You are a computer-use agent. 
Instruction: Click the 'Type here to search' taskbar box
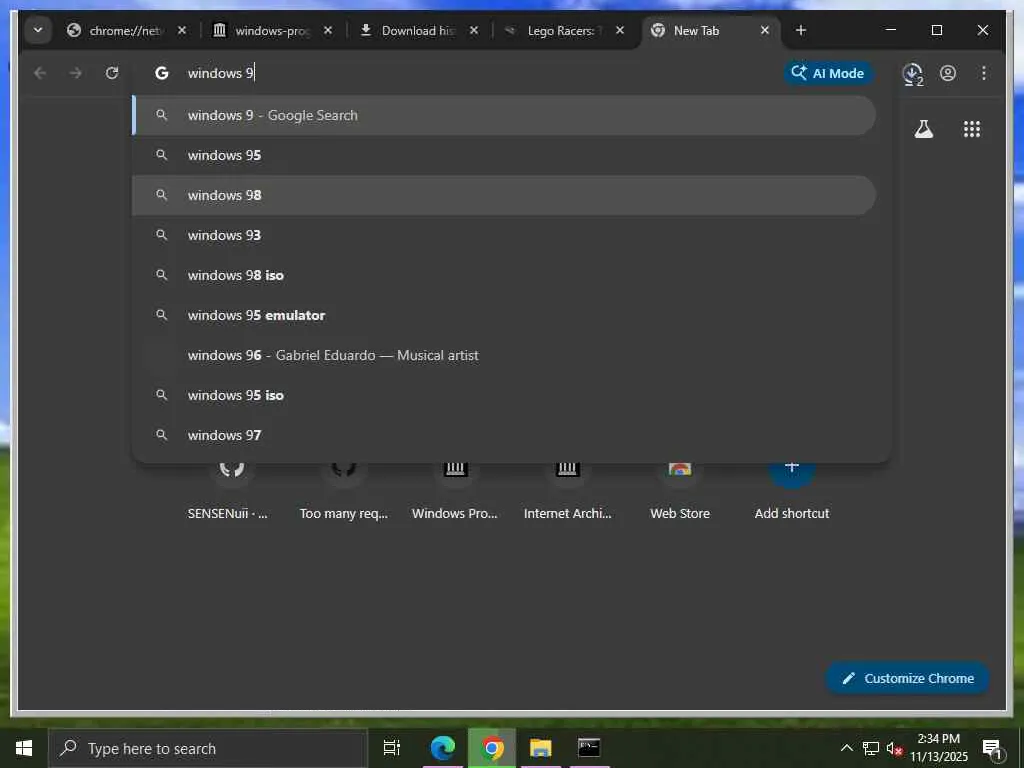pos(208,748)
